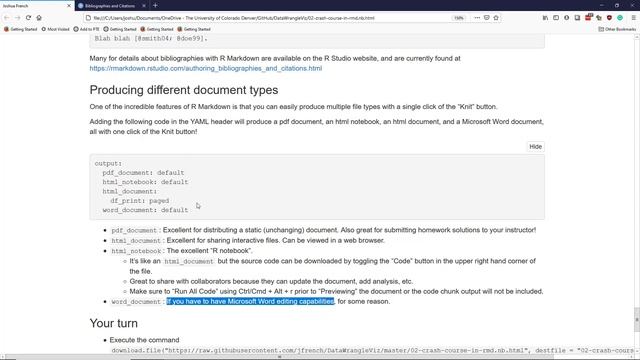Open Other Bookmarks folder
Screen dimensions: 640x360
pyautogui.click(x=617, y=29)
